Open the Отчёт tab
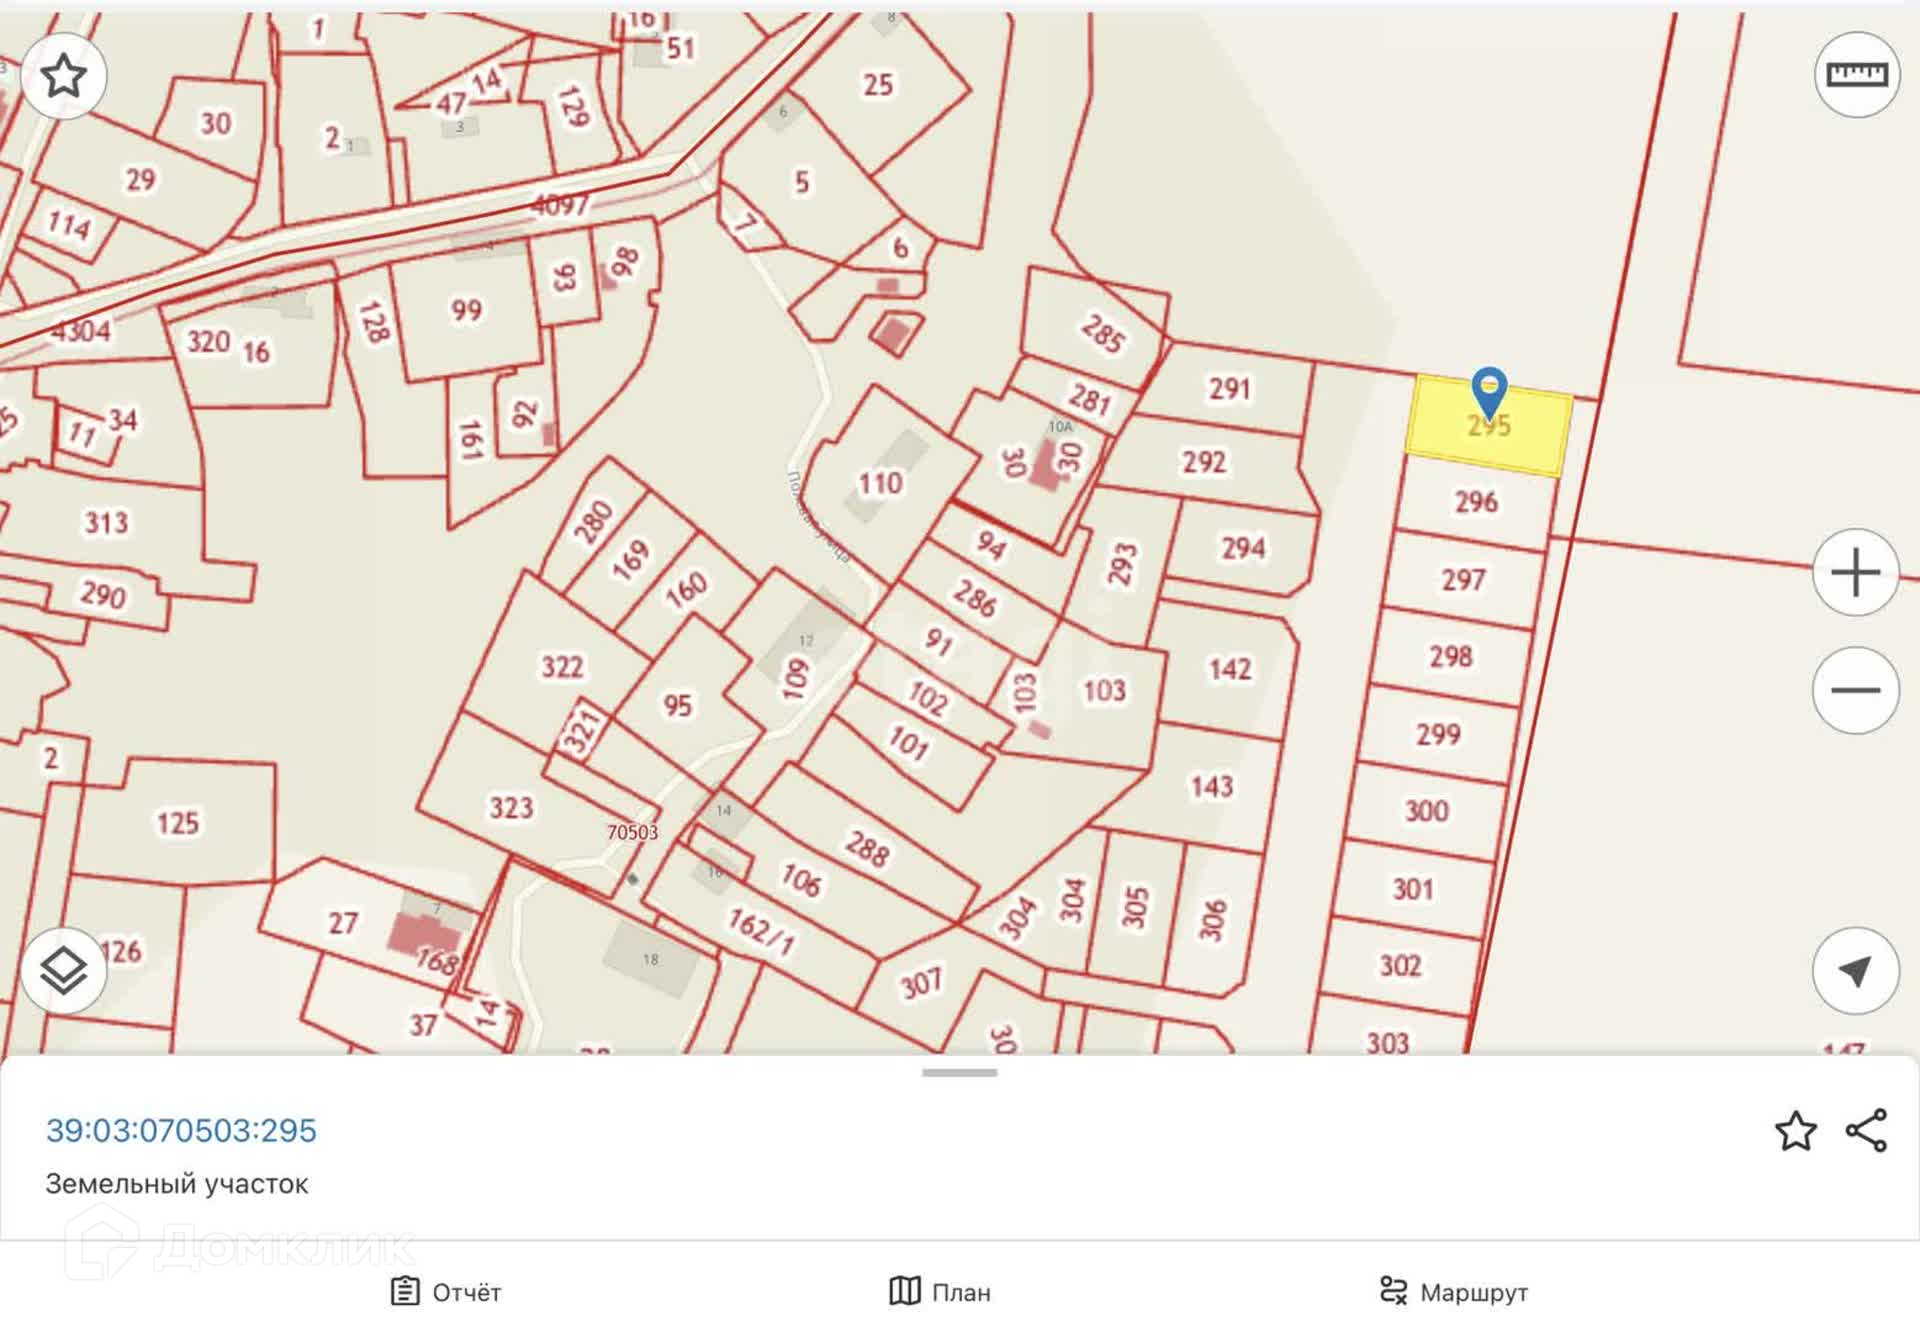 446,1292
